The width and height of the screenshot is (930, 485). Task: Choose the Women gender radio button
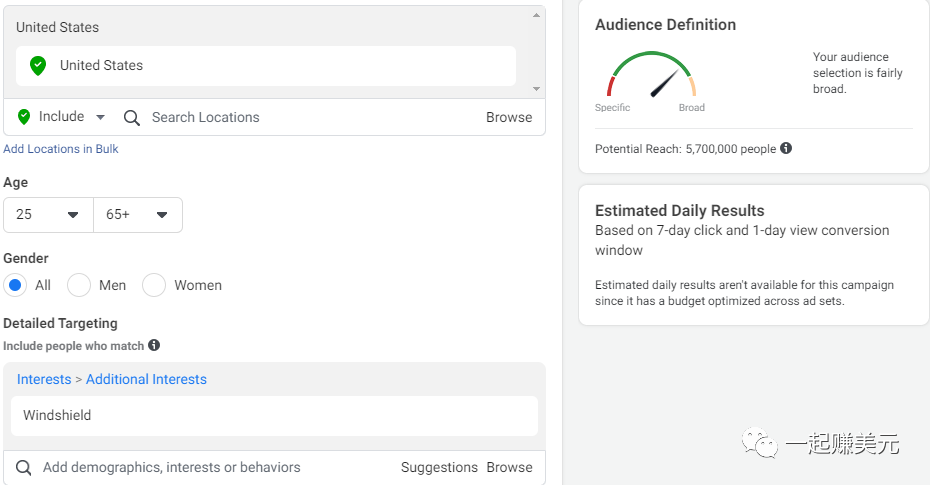[154, 285]
